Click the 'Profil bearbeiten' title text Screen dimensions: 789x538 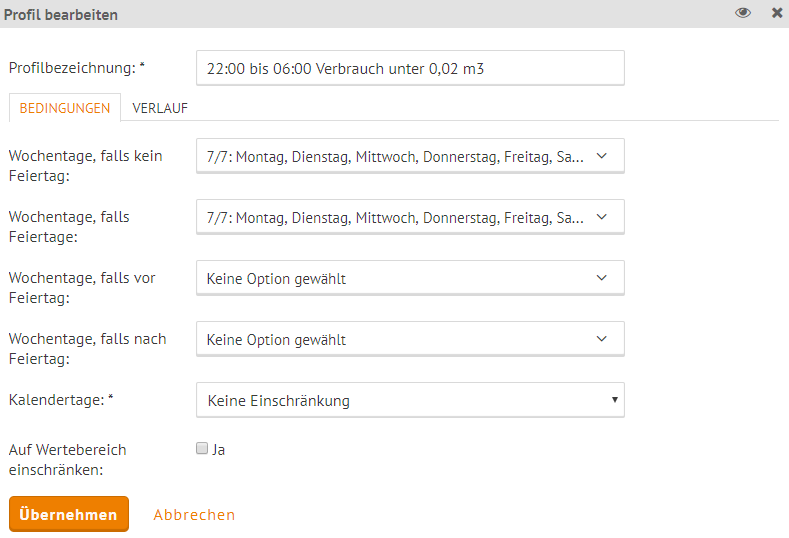pyautogui.click(x=61, y=15)
